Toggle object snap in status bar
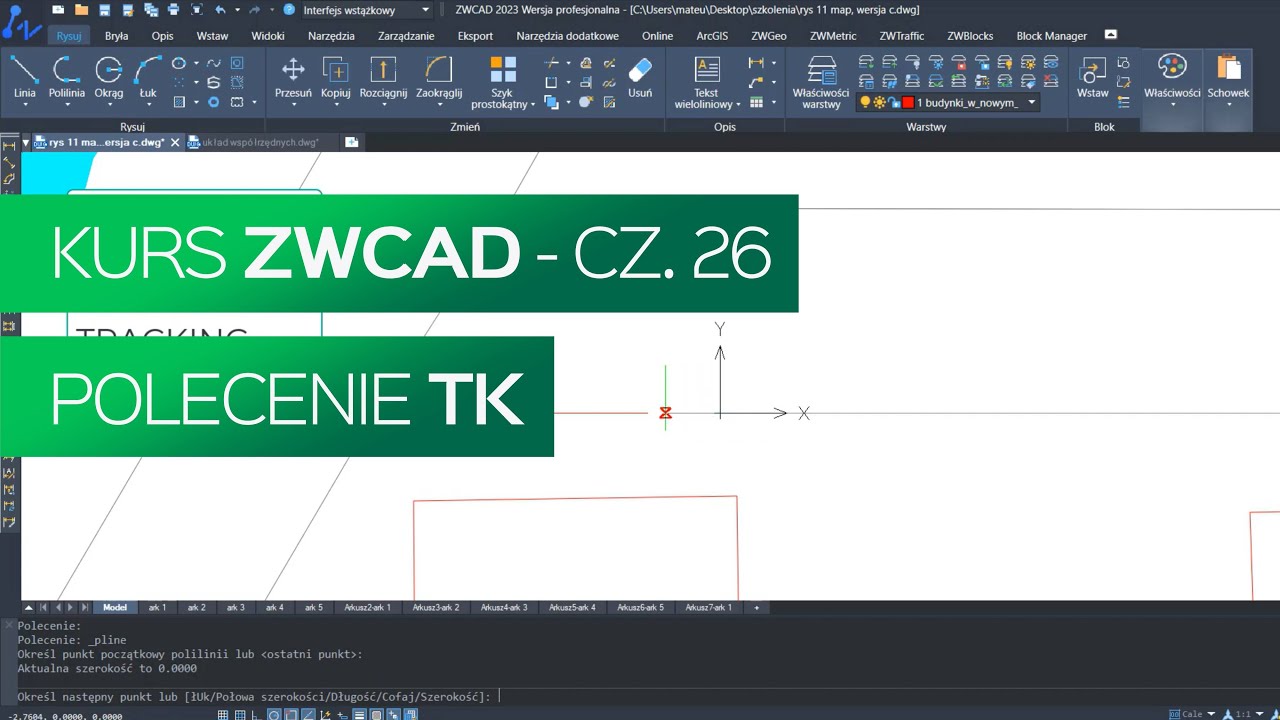Screen dimensions: 1280x720 tap(291, 715)
